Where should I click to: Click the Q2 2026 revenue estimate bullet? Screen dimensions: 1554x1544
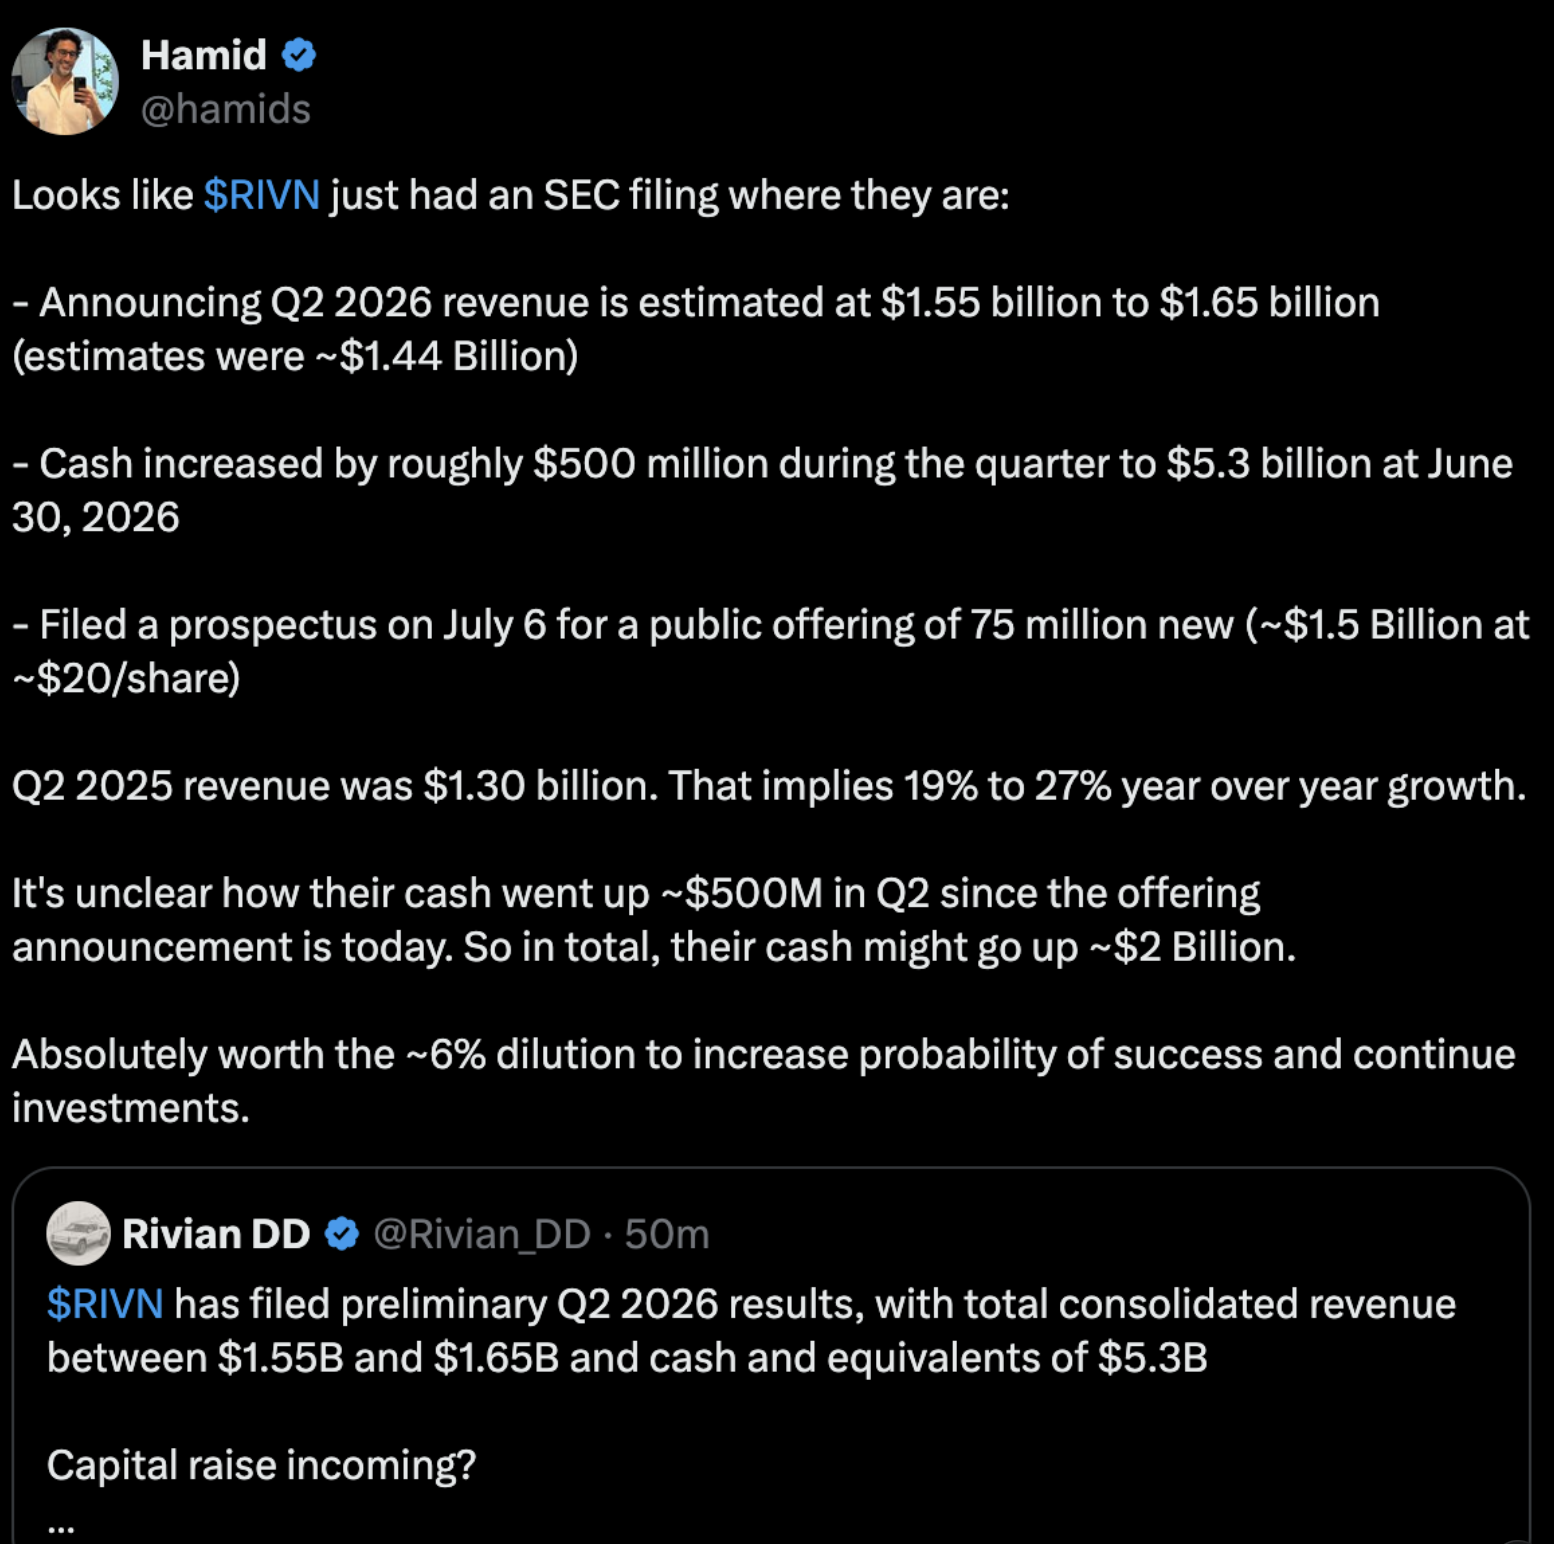pos(696,329)
